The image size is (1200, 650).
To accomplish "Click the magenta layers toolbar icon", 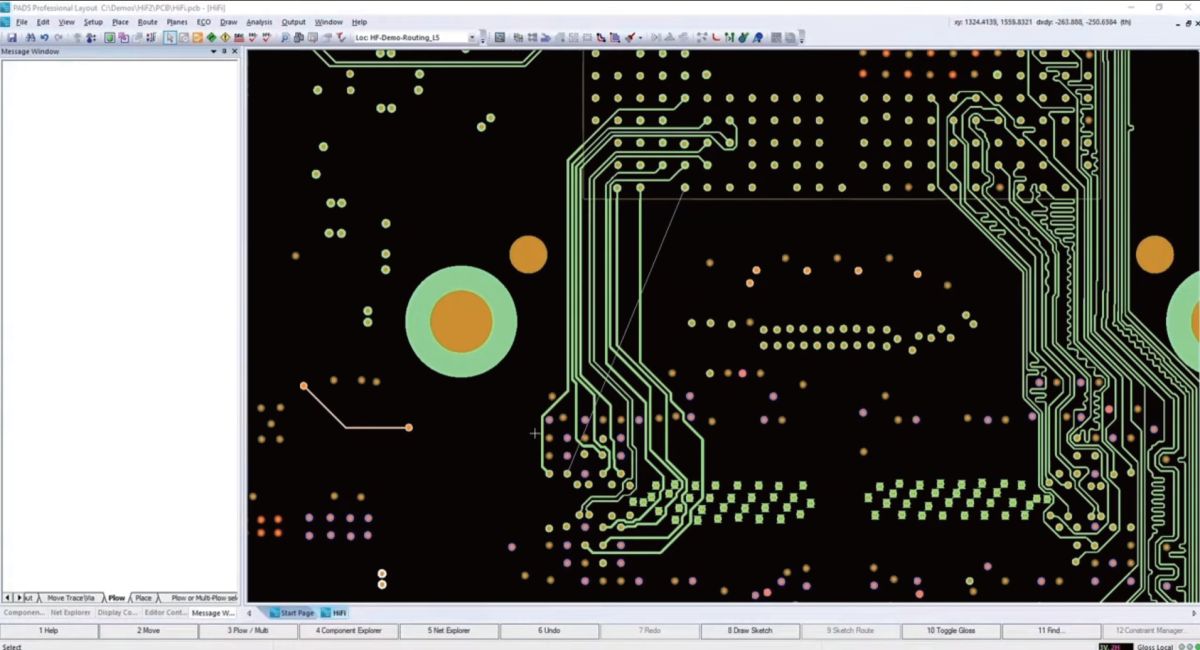I will pyautogui.click(x=123, y=37).
